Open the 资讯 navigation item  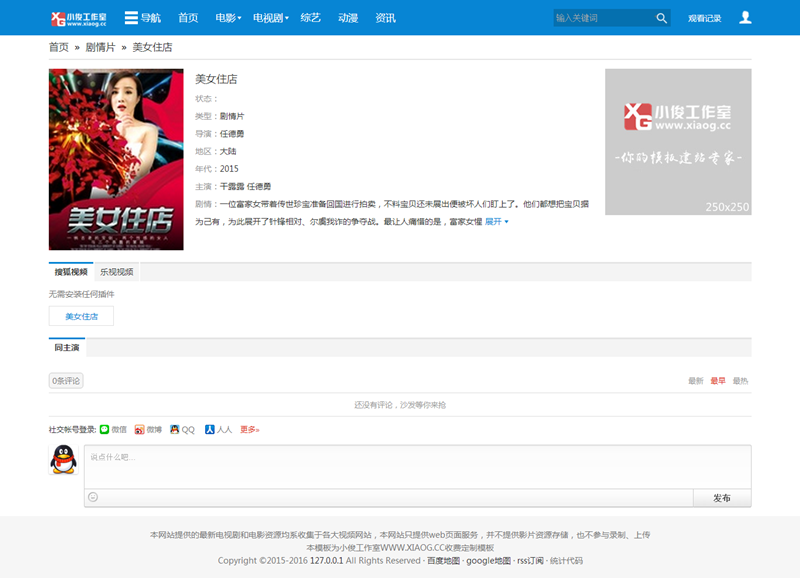[385, 18]
